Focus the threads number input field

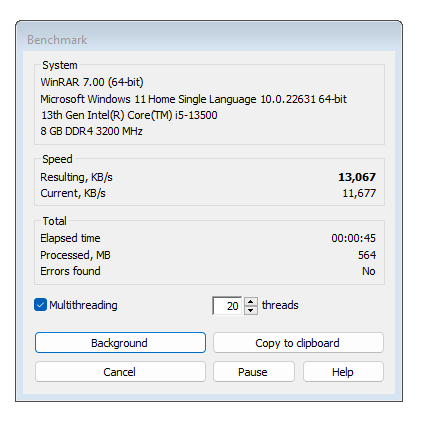pos(228,306)
